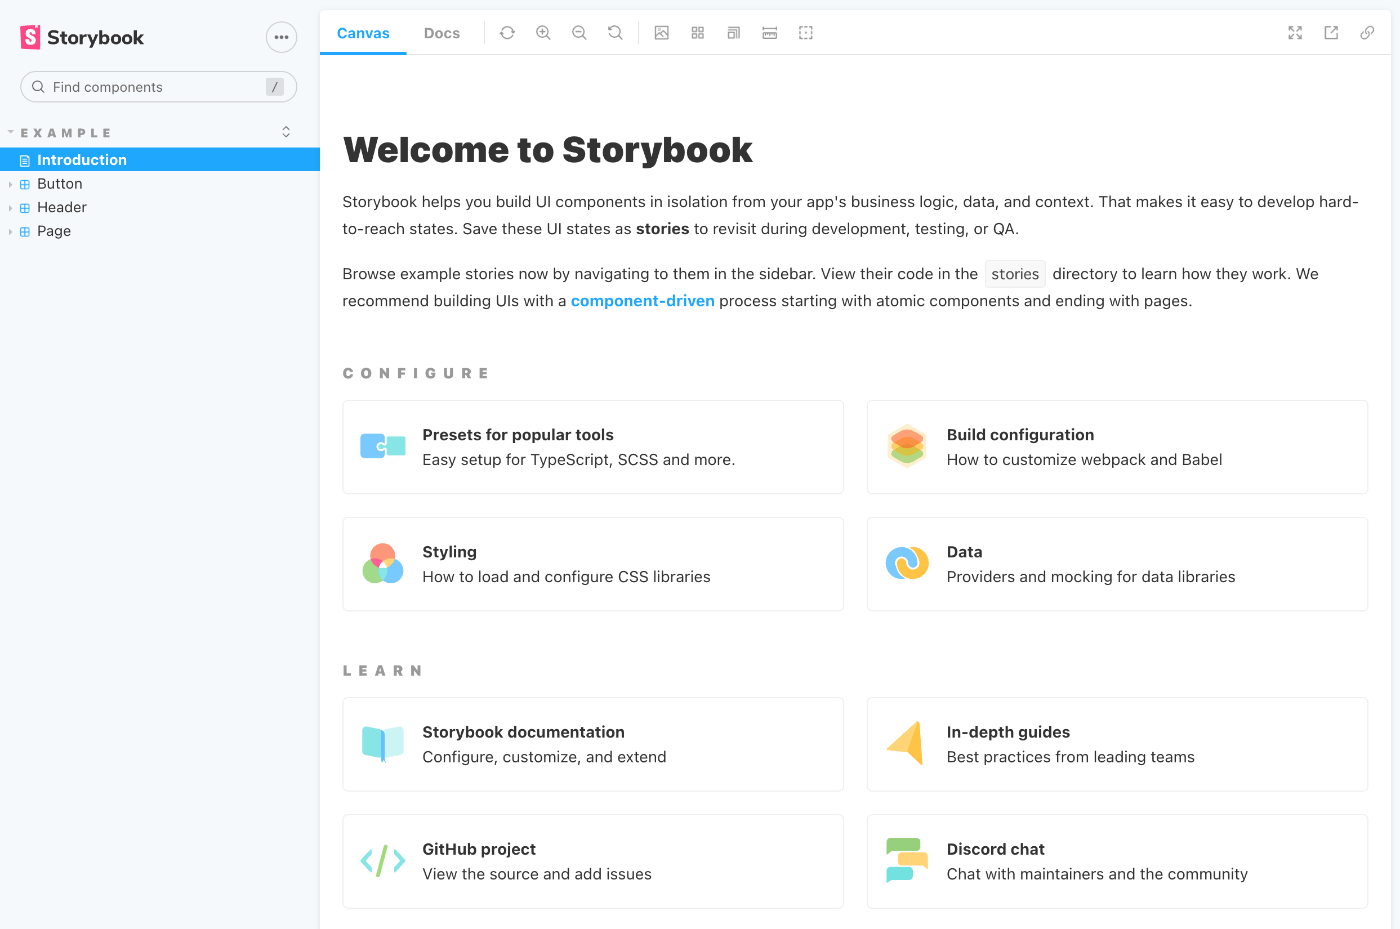Click the remount component refresh icon
The width and height of the screenshot is (1400, 929).
[507, 33]
